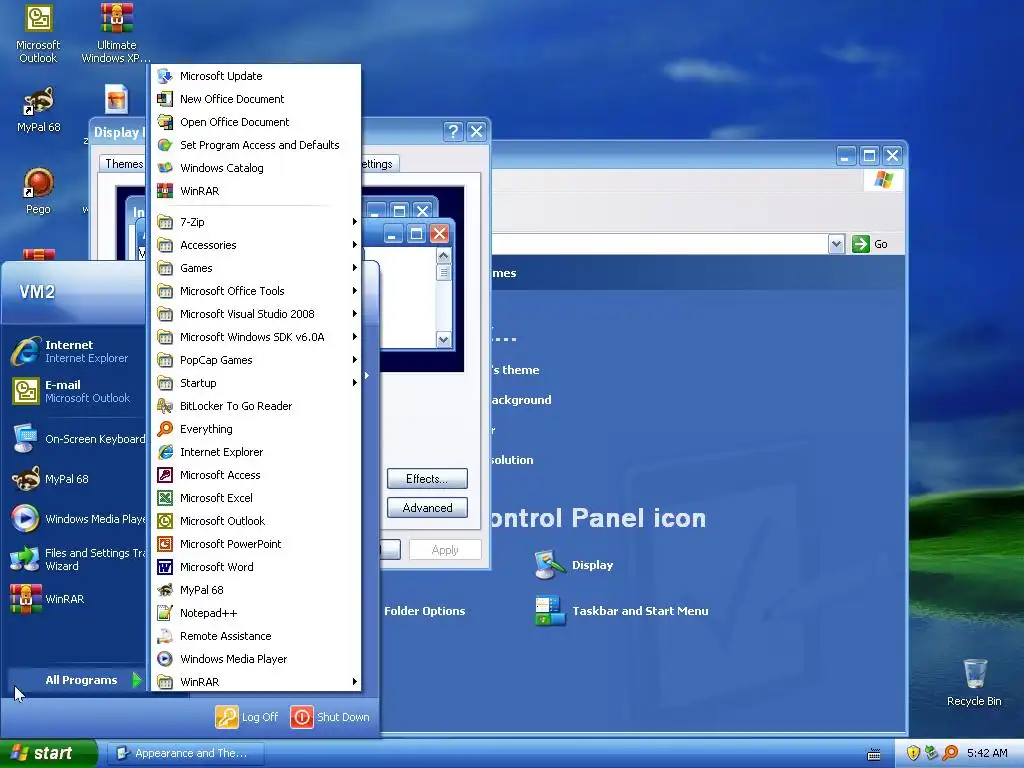Expand the Games folder
The width and height of the screenshot is (1024, 768).
point(256,268)
